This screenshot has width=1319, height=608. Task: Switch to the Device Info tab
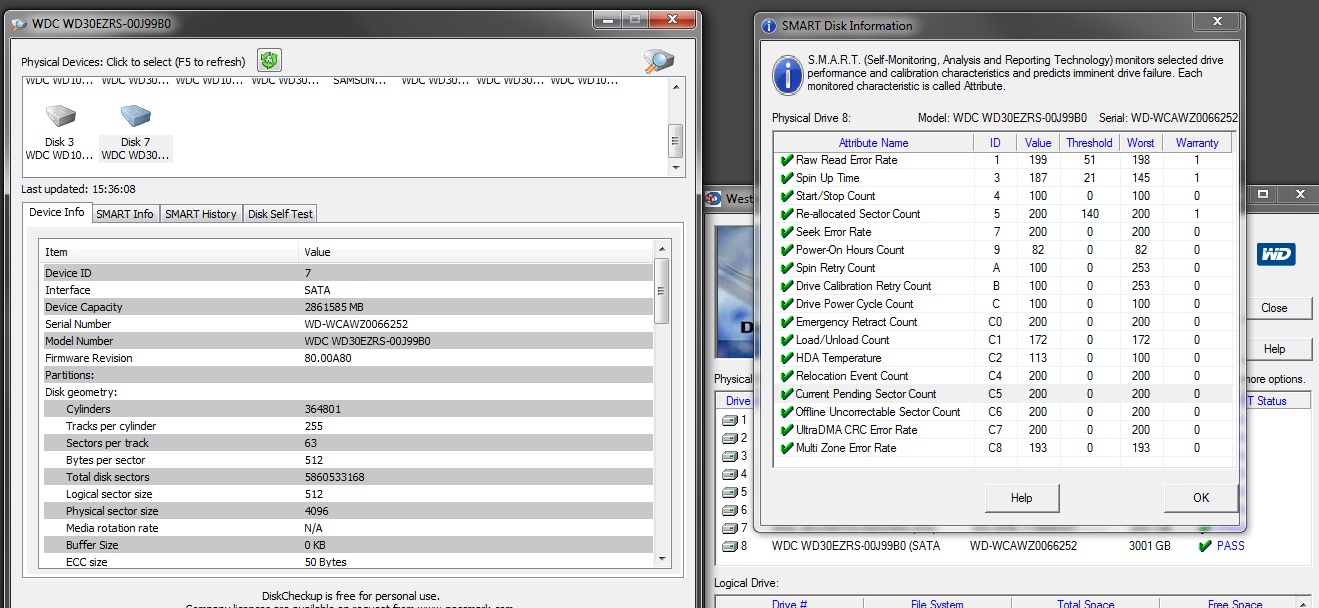point(57,213)
